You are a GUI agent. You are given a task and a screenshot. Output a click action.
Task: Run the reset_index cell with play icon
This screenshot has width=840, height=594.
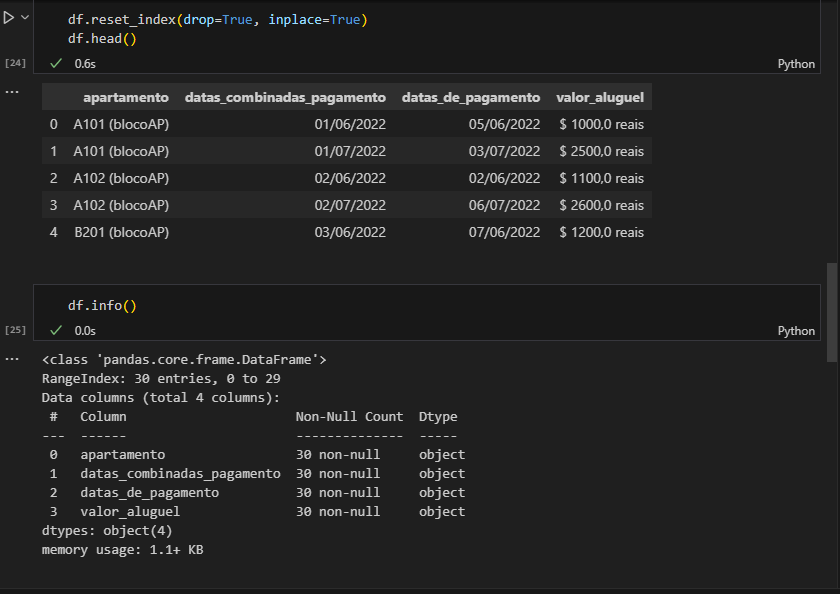pyautogui.click(x=9, y=18)
